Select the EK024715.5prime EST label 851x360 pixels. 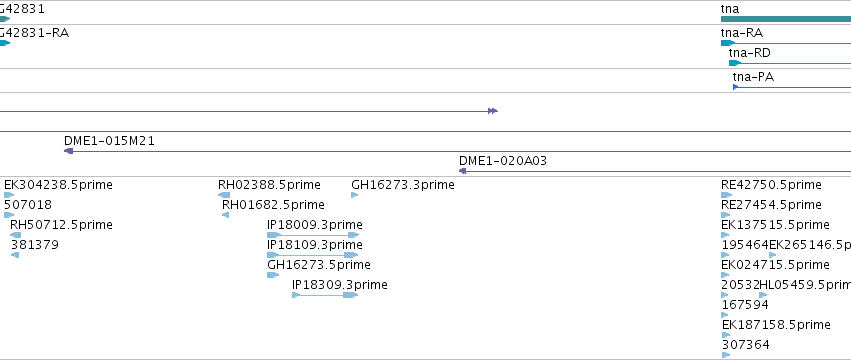point(775,265)
